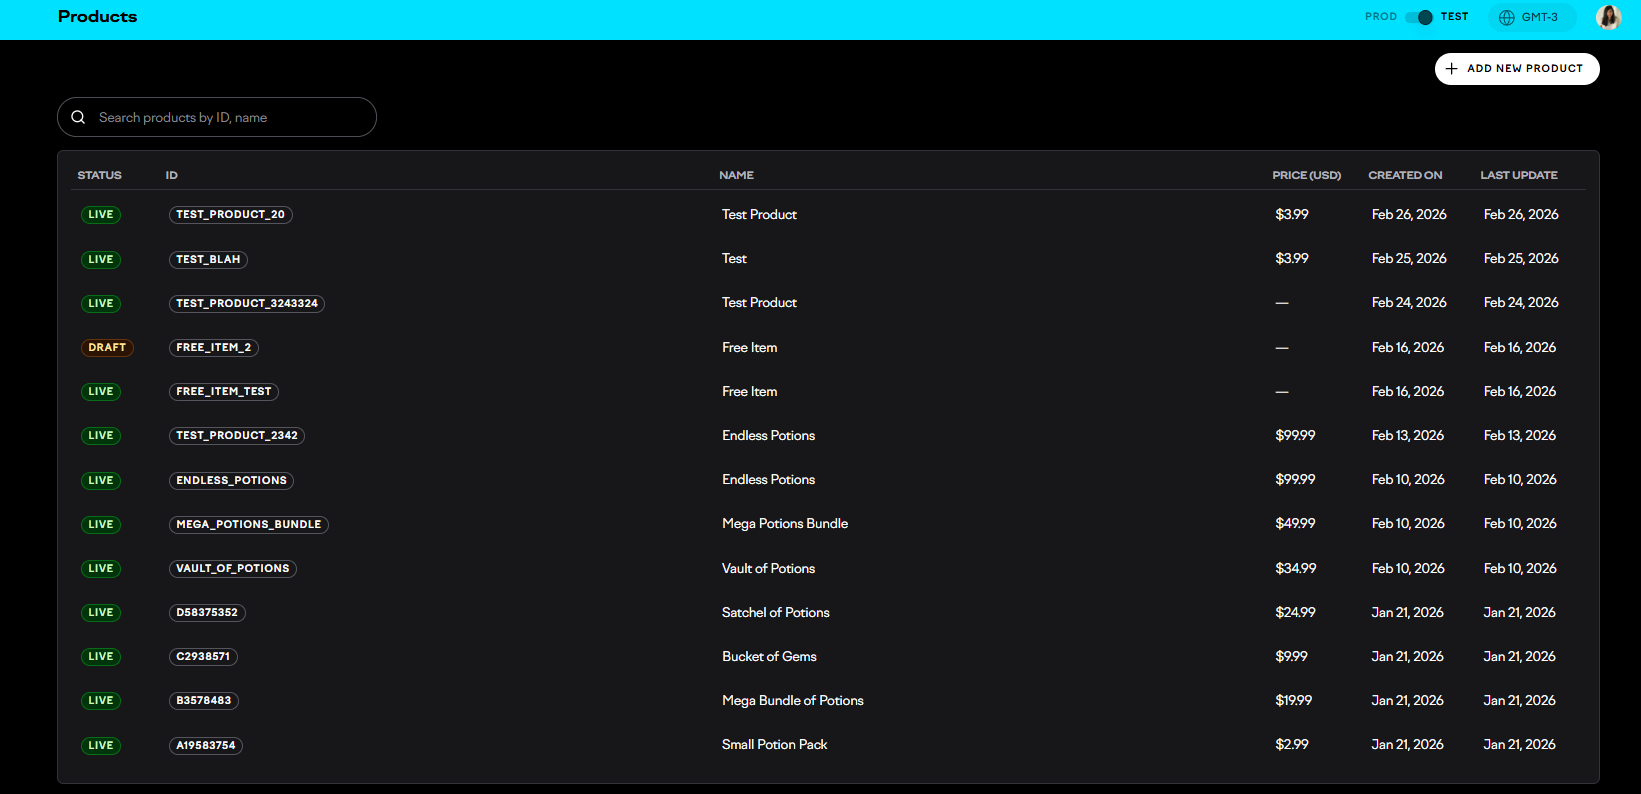
Task: Click the globe icon beside GMT-3
Action: (x=1506, y=17)
